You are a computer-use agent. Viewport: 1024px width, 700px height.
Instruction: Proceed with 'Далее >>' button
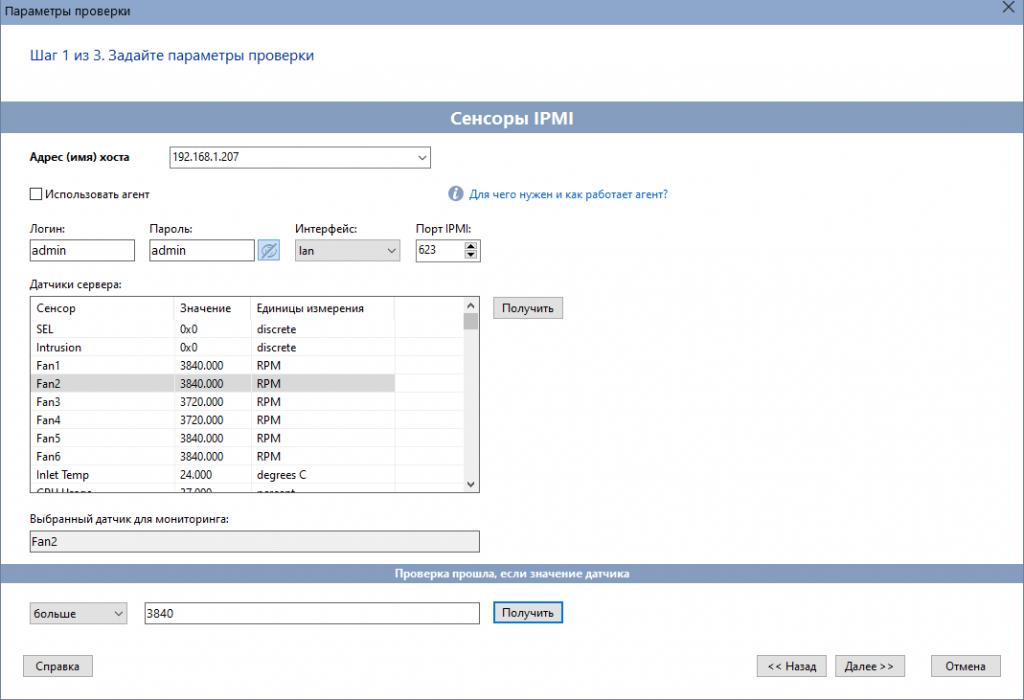click(869, 666)
